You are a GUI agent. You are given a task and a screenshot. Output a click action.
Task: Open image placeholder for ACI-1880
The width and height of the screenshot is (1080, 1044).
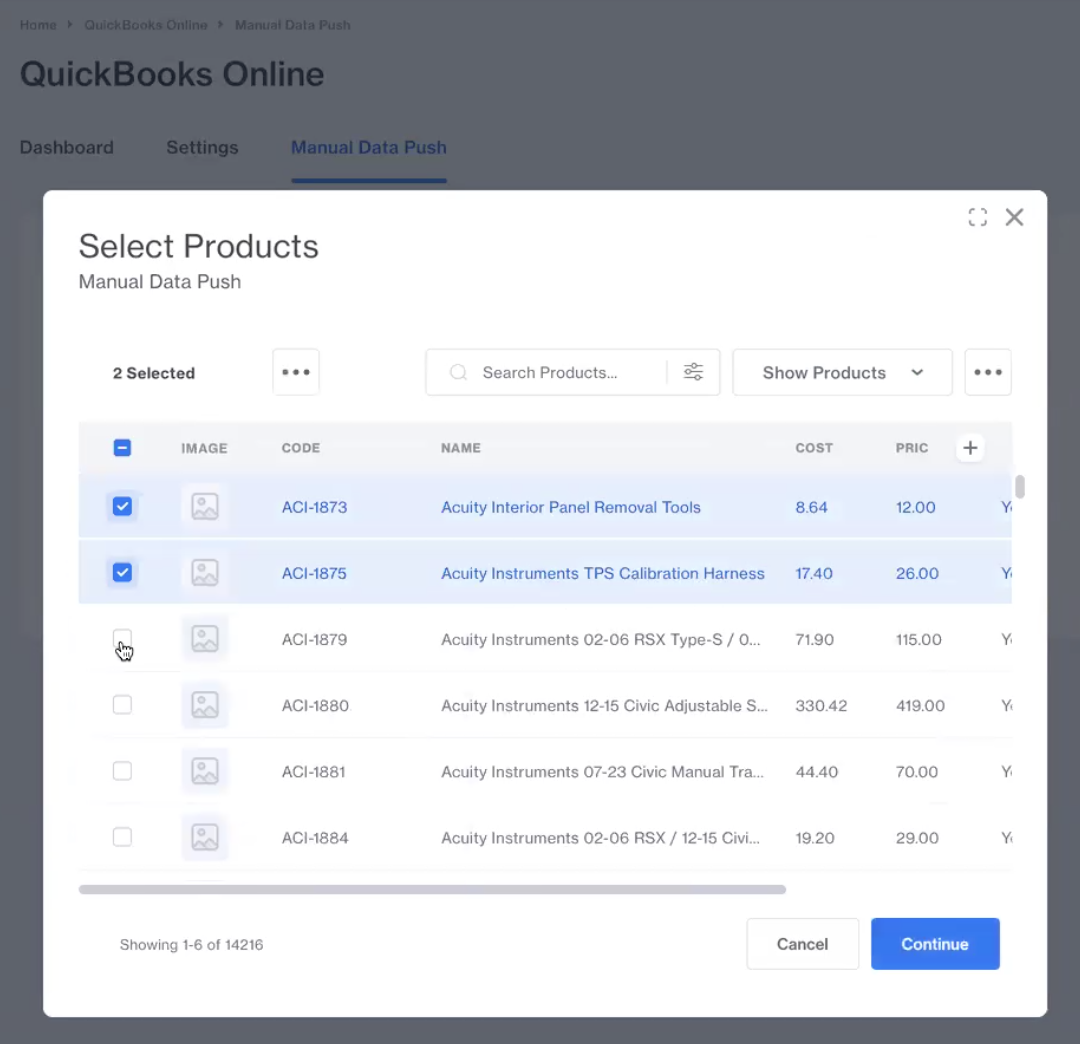tap(205, 705)
